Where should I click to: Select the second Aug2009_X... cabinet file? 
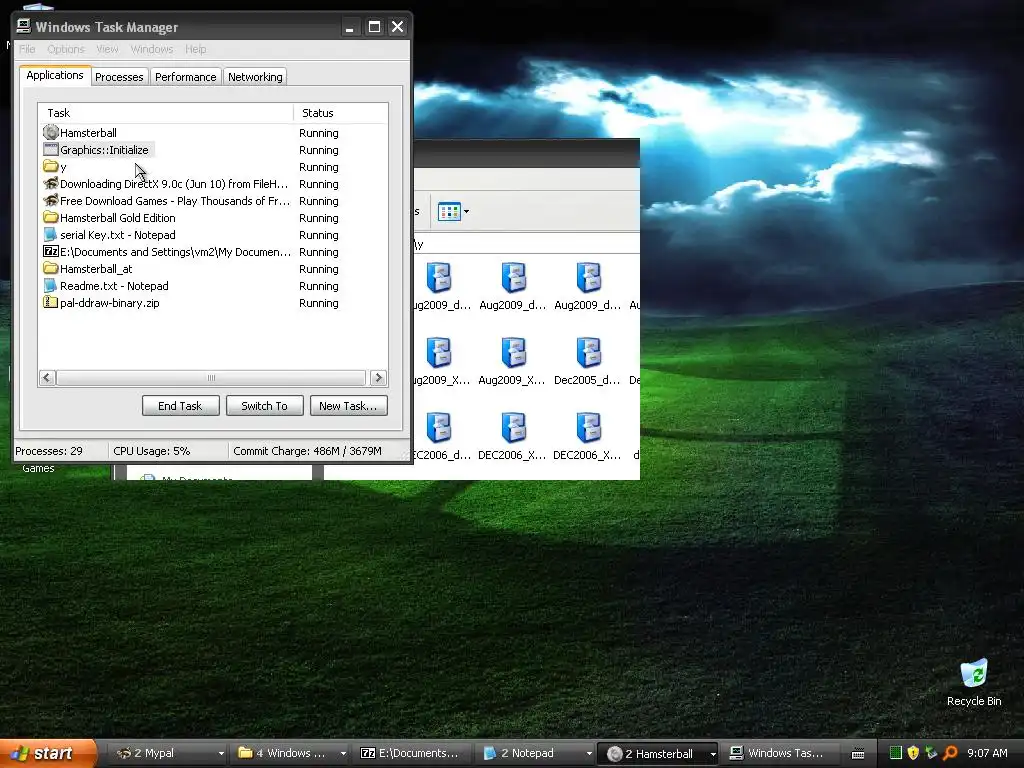(513, 361)
